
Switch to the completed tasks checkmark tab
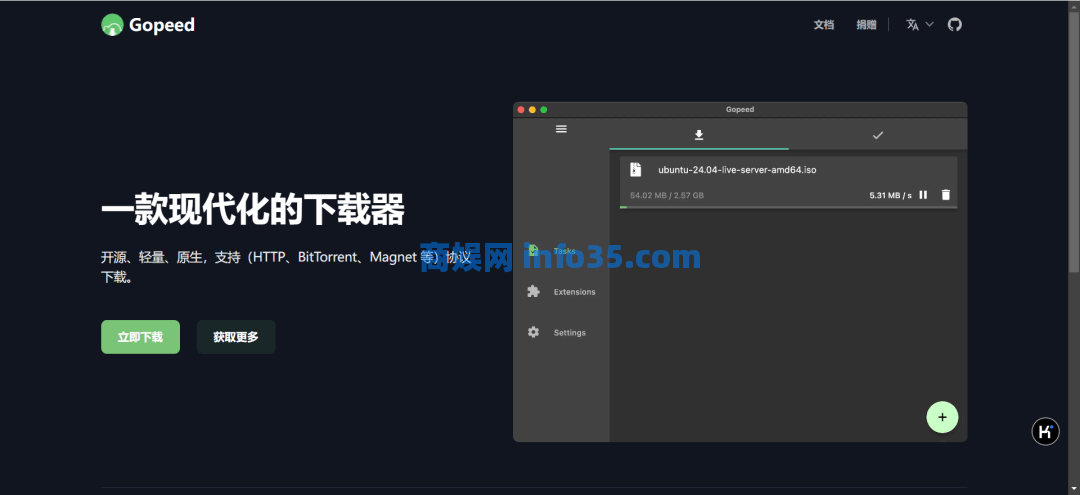(x=877, y=134)
